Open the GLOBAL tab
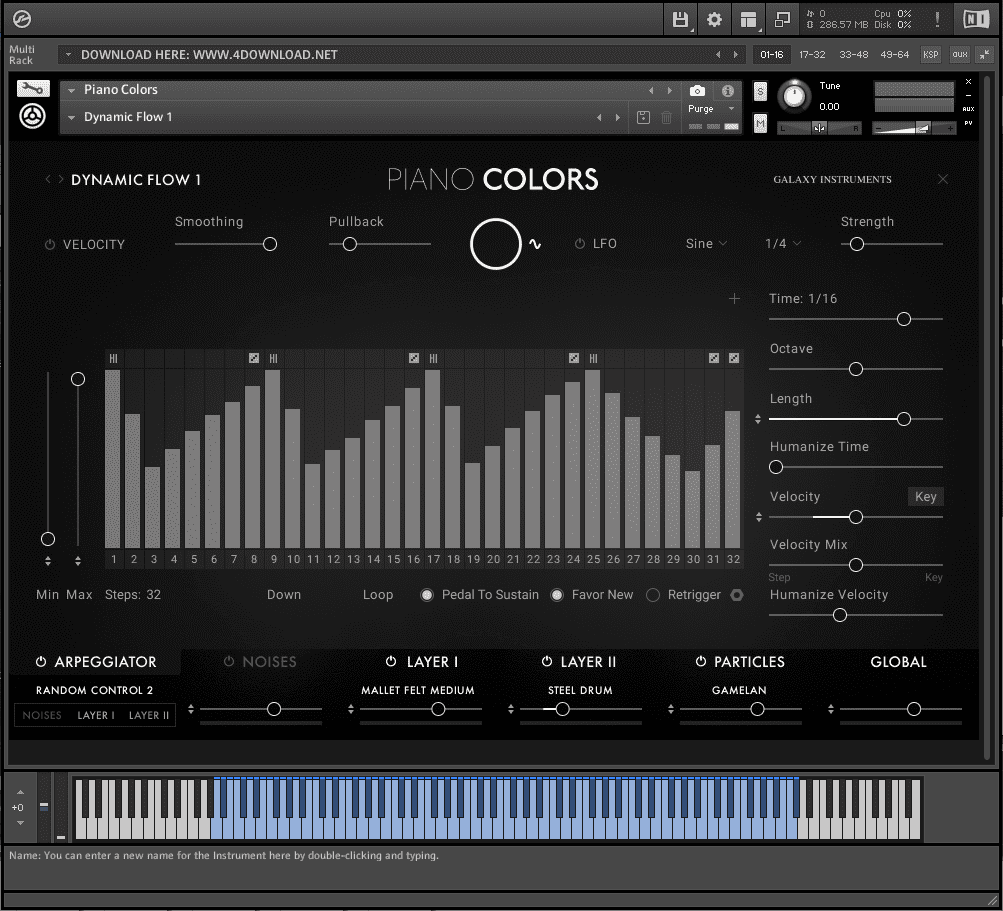Viewport: 1003px width, 911px height. [x=898, y=662]
